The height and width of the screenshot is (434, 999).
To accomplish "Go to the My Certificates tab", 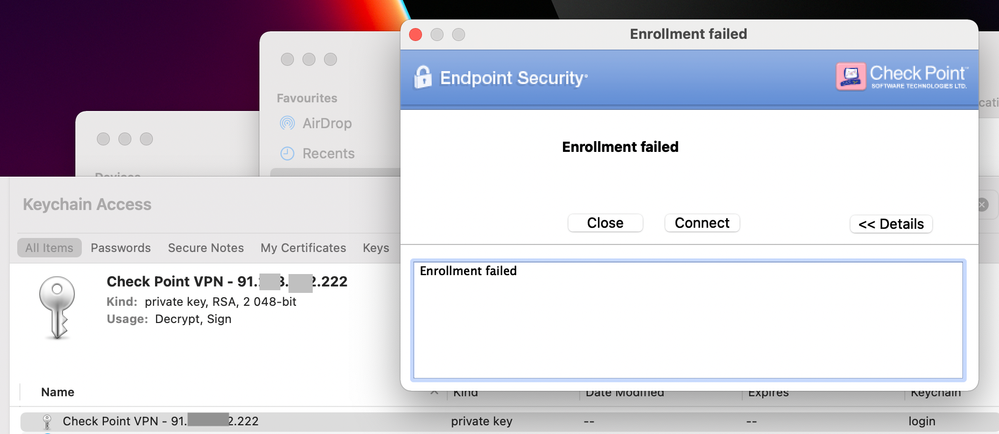I will tap(303, 248).
